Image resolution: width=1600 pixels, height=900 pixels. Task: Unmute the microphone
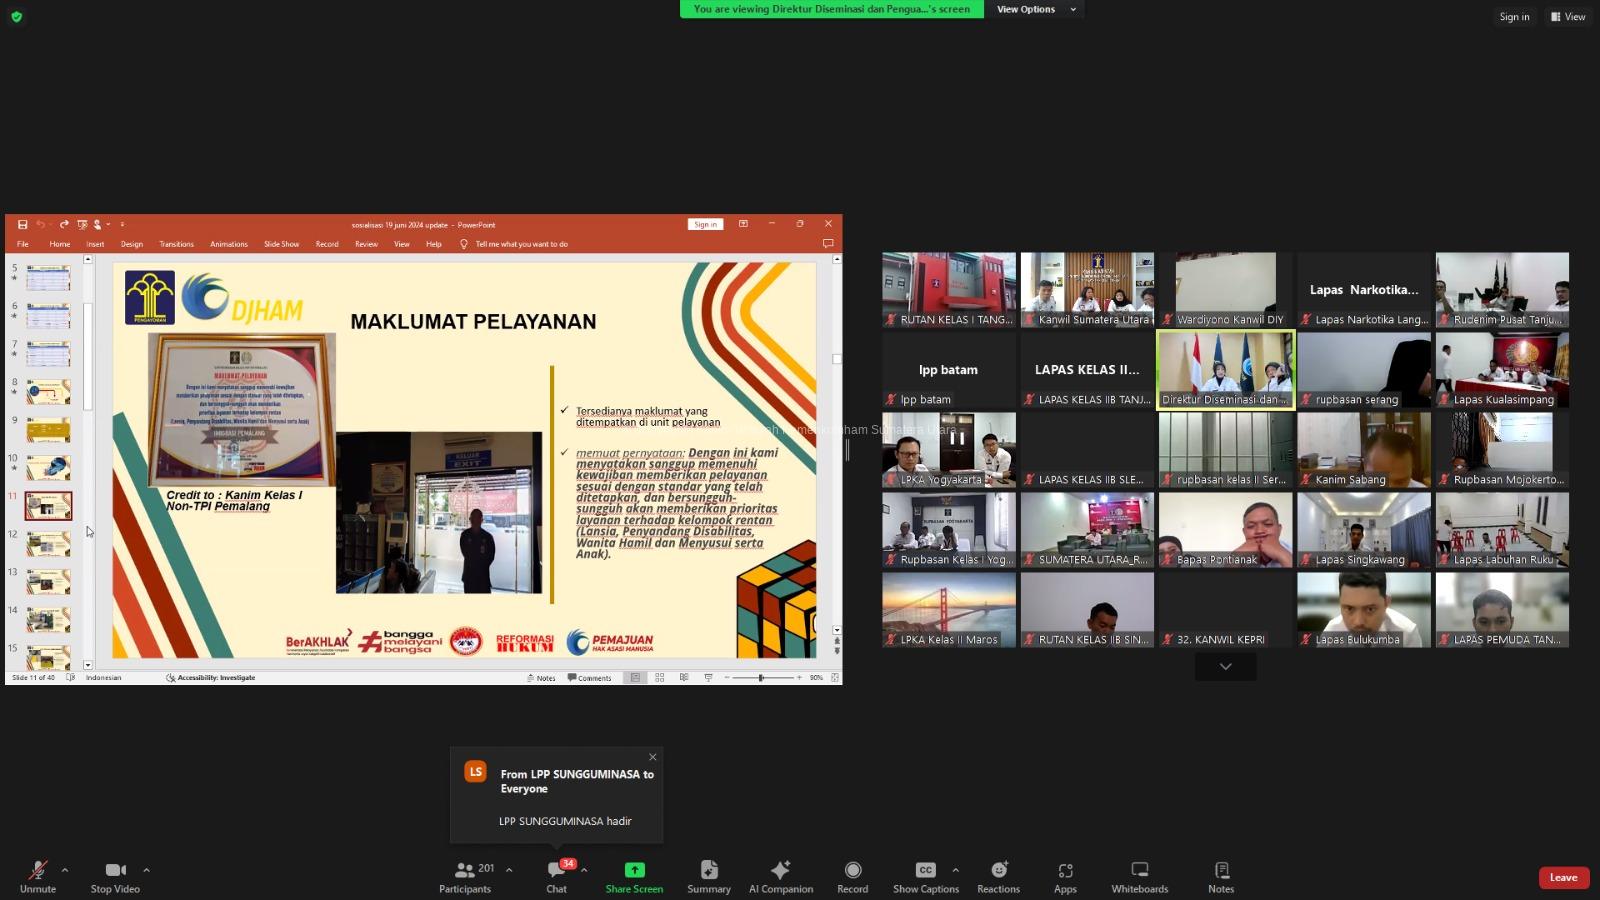pos(38,876)
